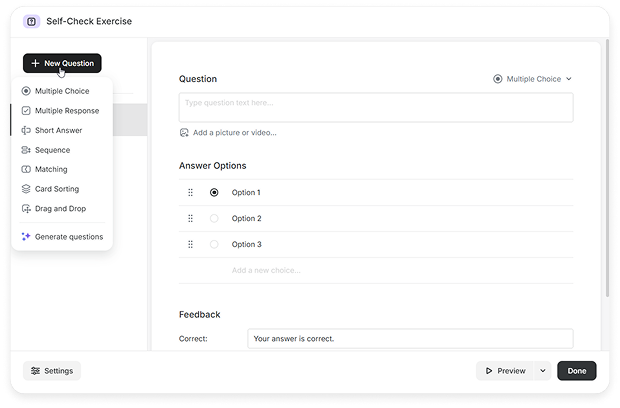
Task: Click drag handle icon for Option 2
Action: [x=190, y=218]
